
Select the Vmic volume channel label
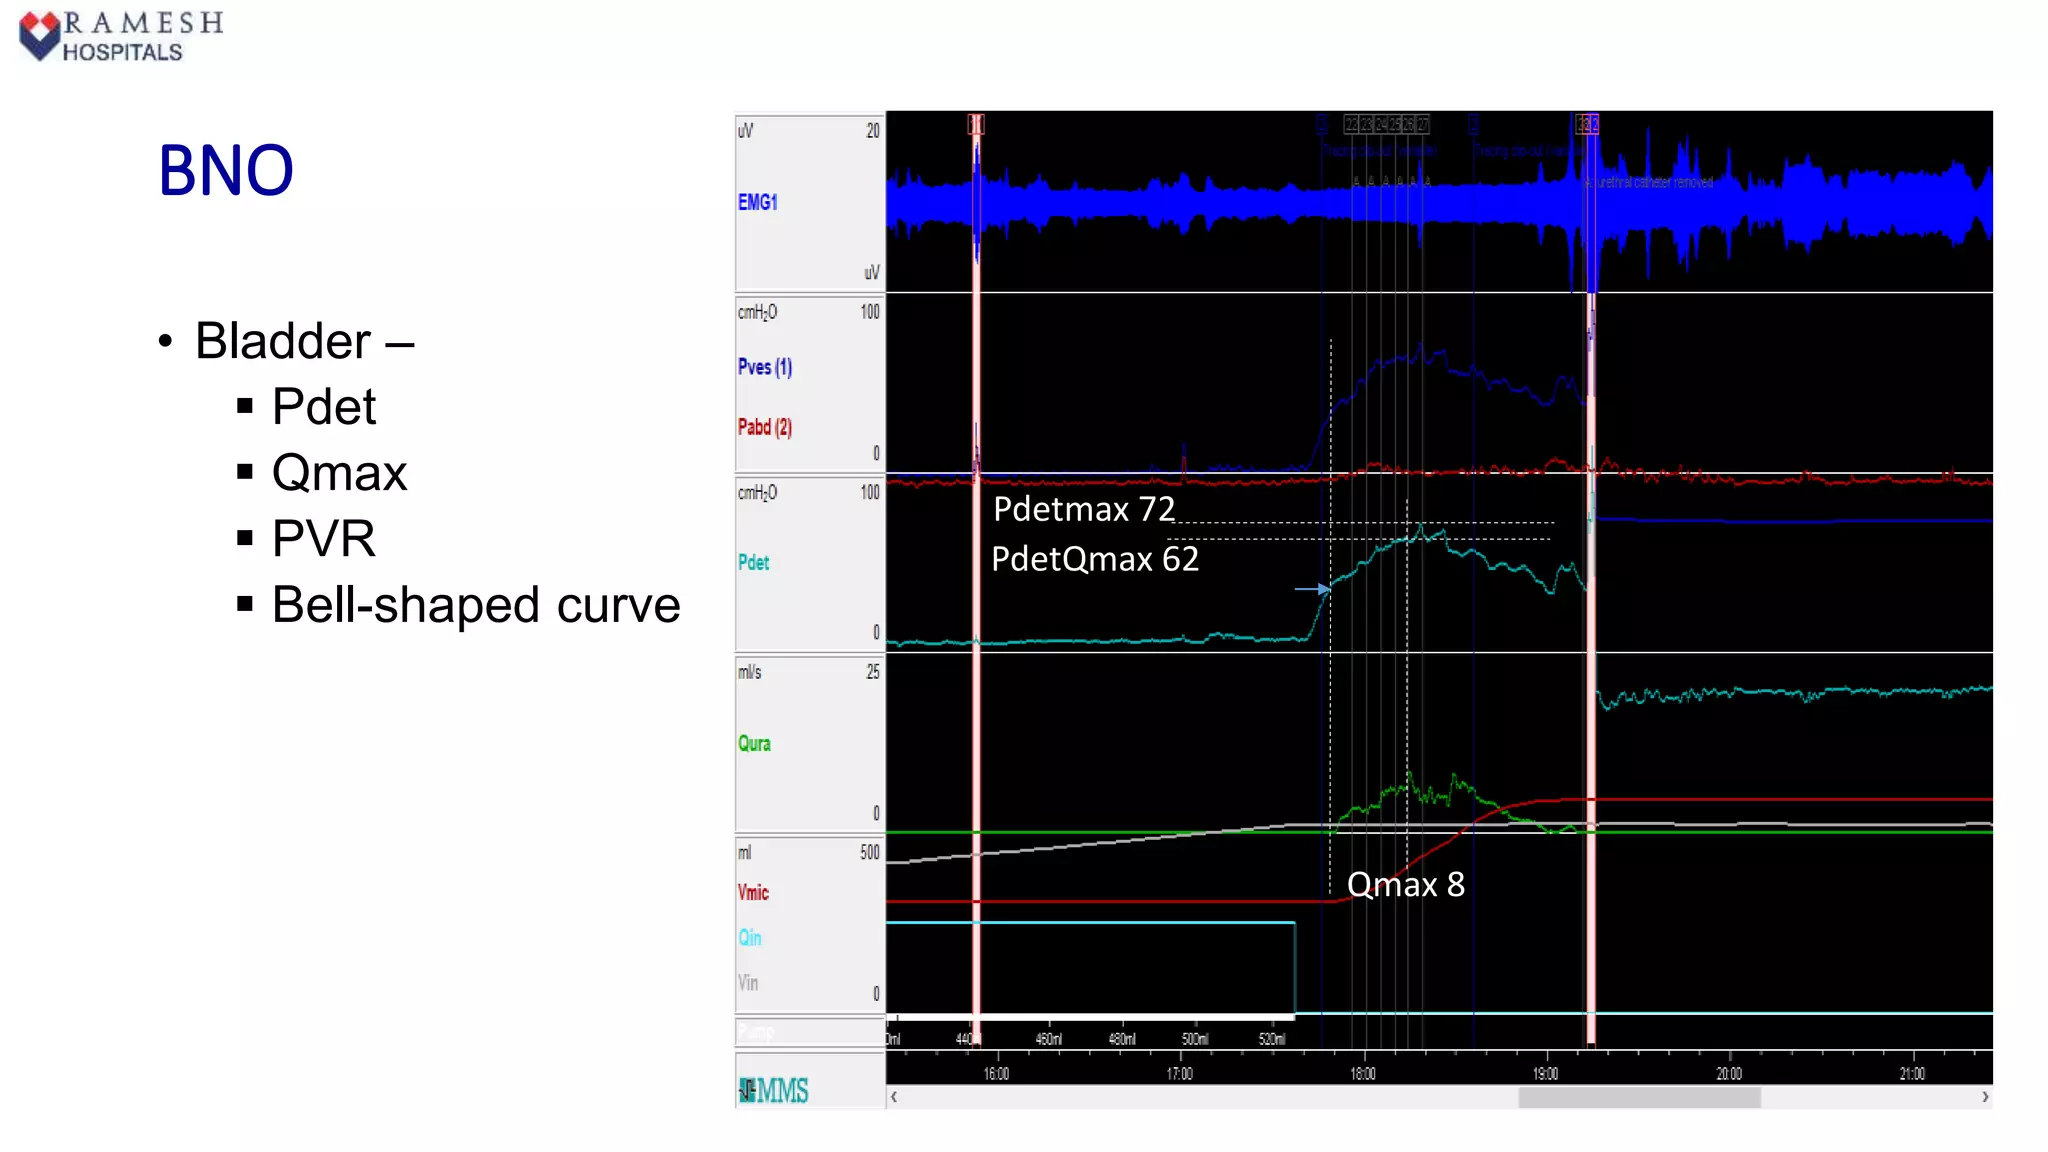(753, 892)
